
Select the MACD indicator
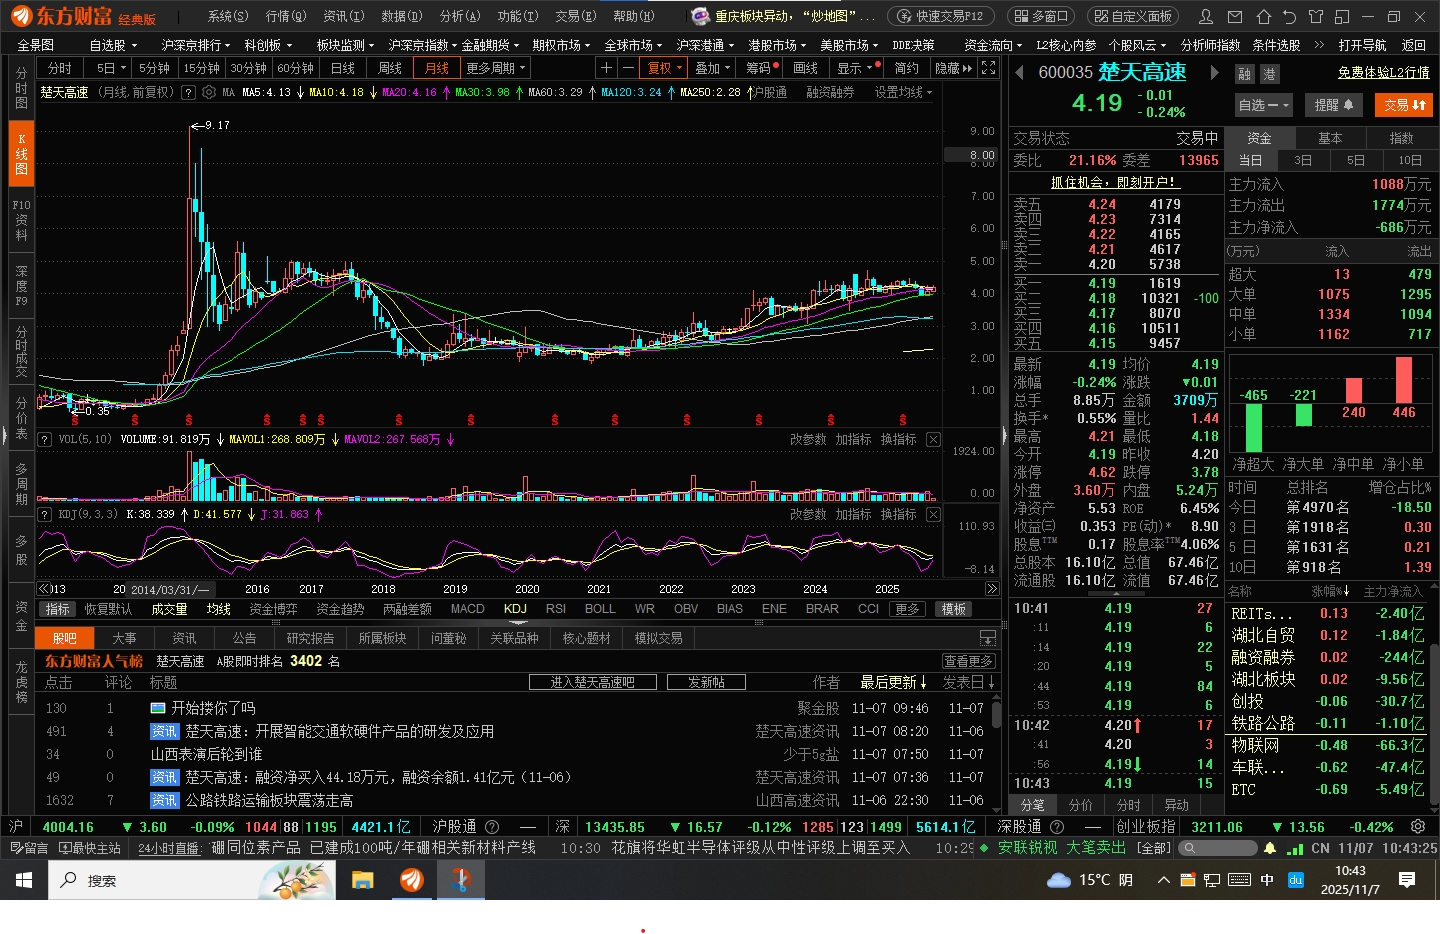[467, 609]
